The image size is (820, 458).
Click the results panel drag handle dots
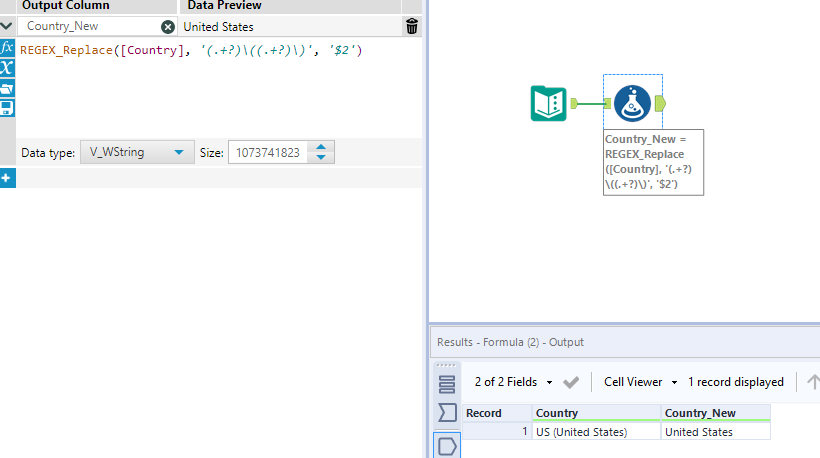[x=446, y=365]
